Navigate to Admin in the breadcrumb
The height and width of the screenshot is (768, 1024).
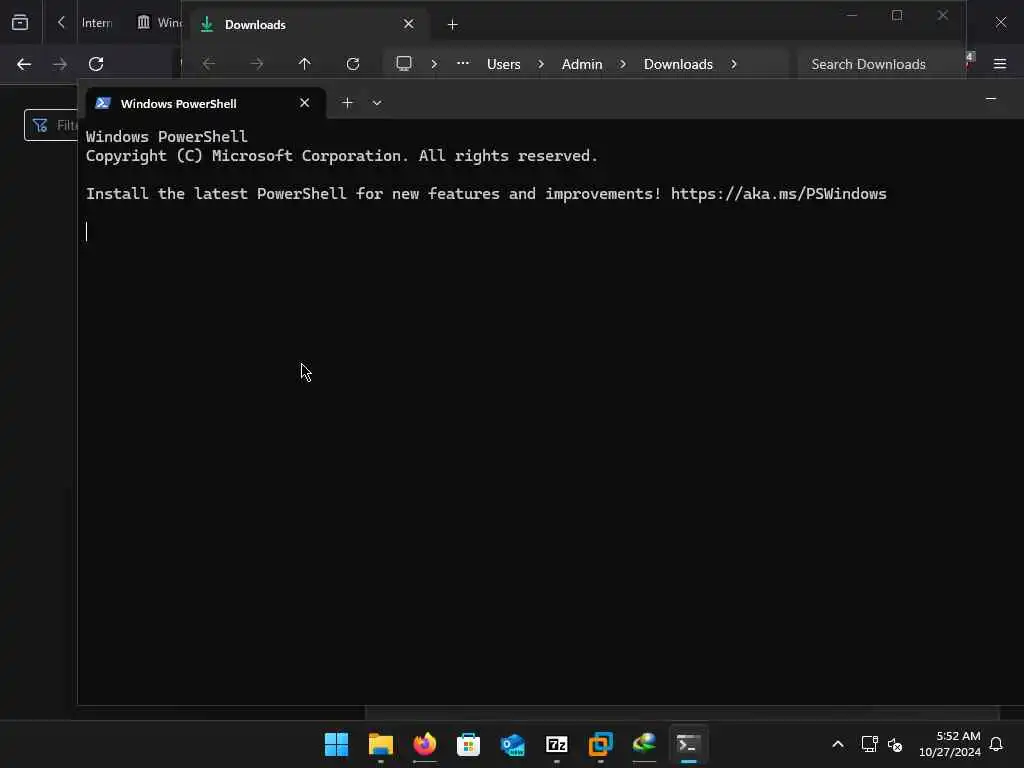582,64
